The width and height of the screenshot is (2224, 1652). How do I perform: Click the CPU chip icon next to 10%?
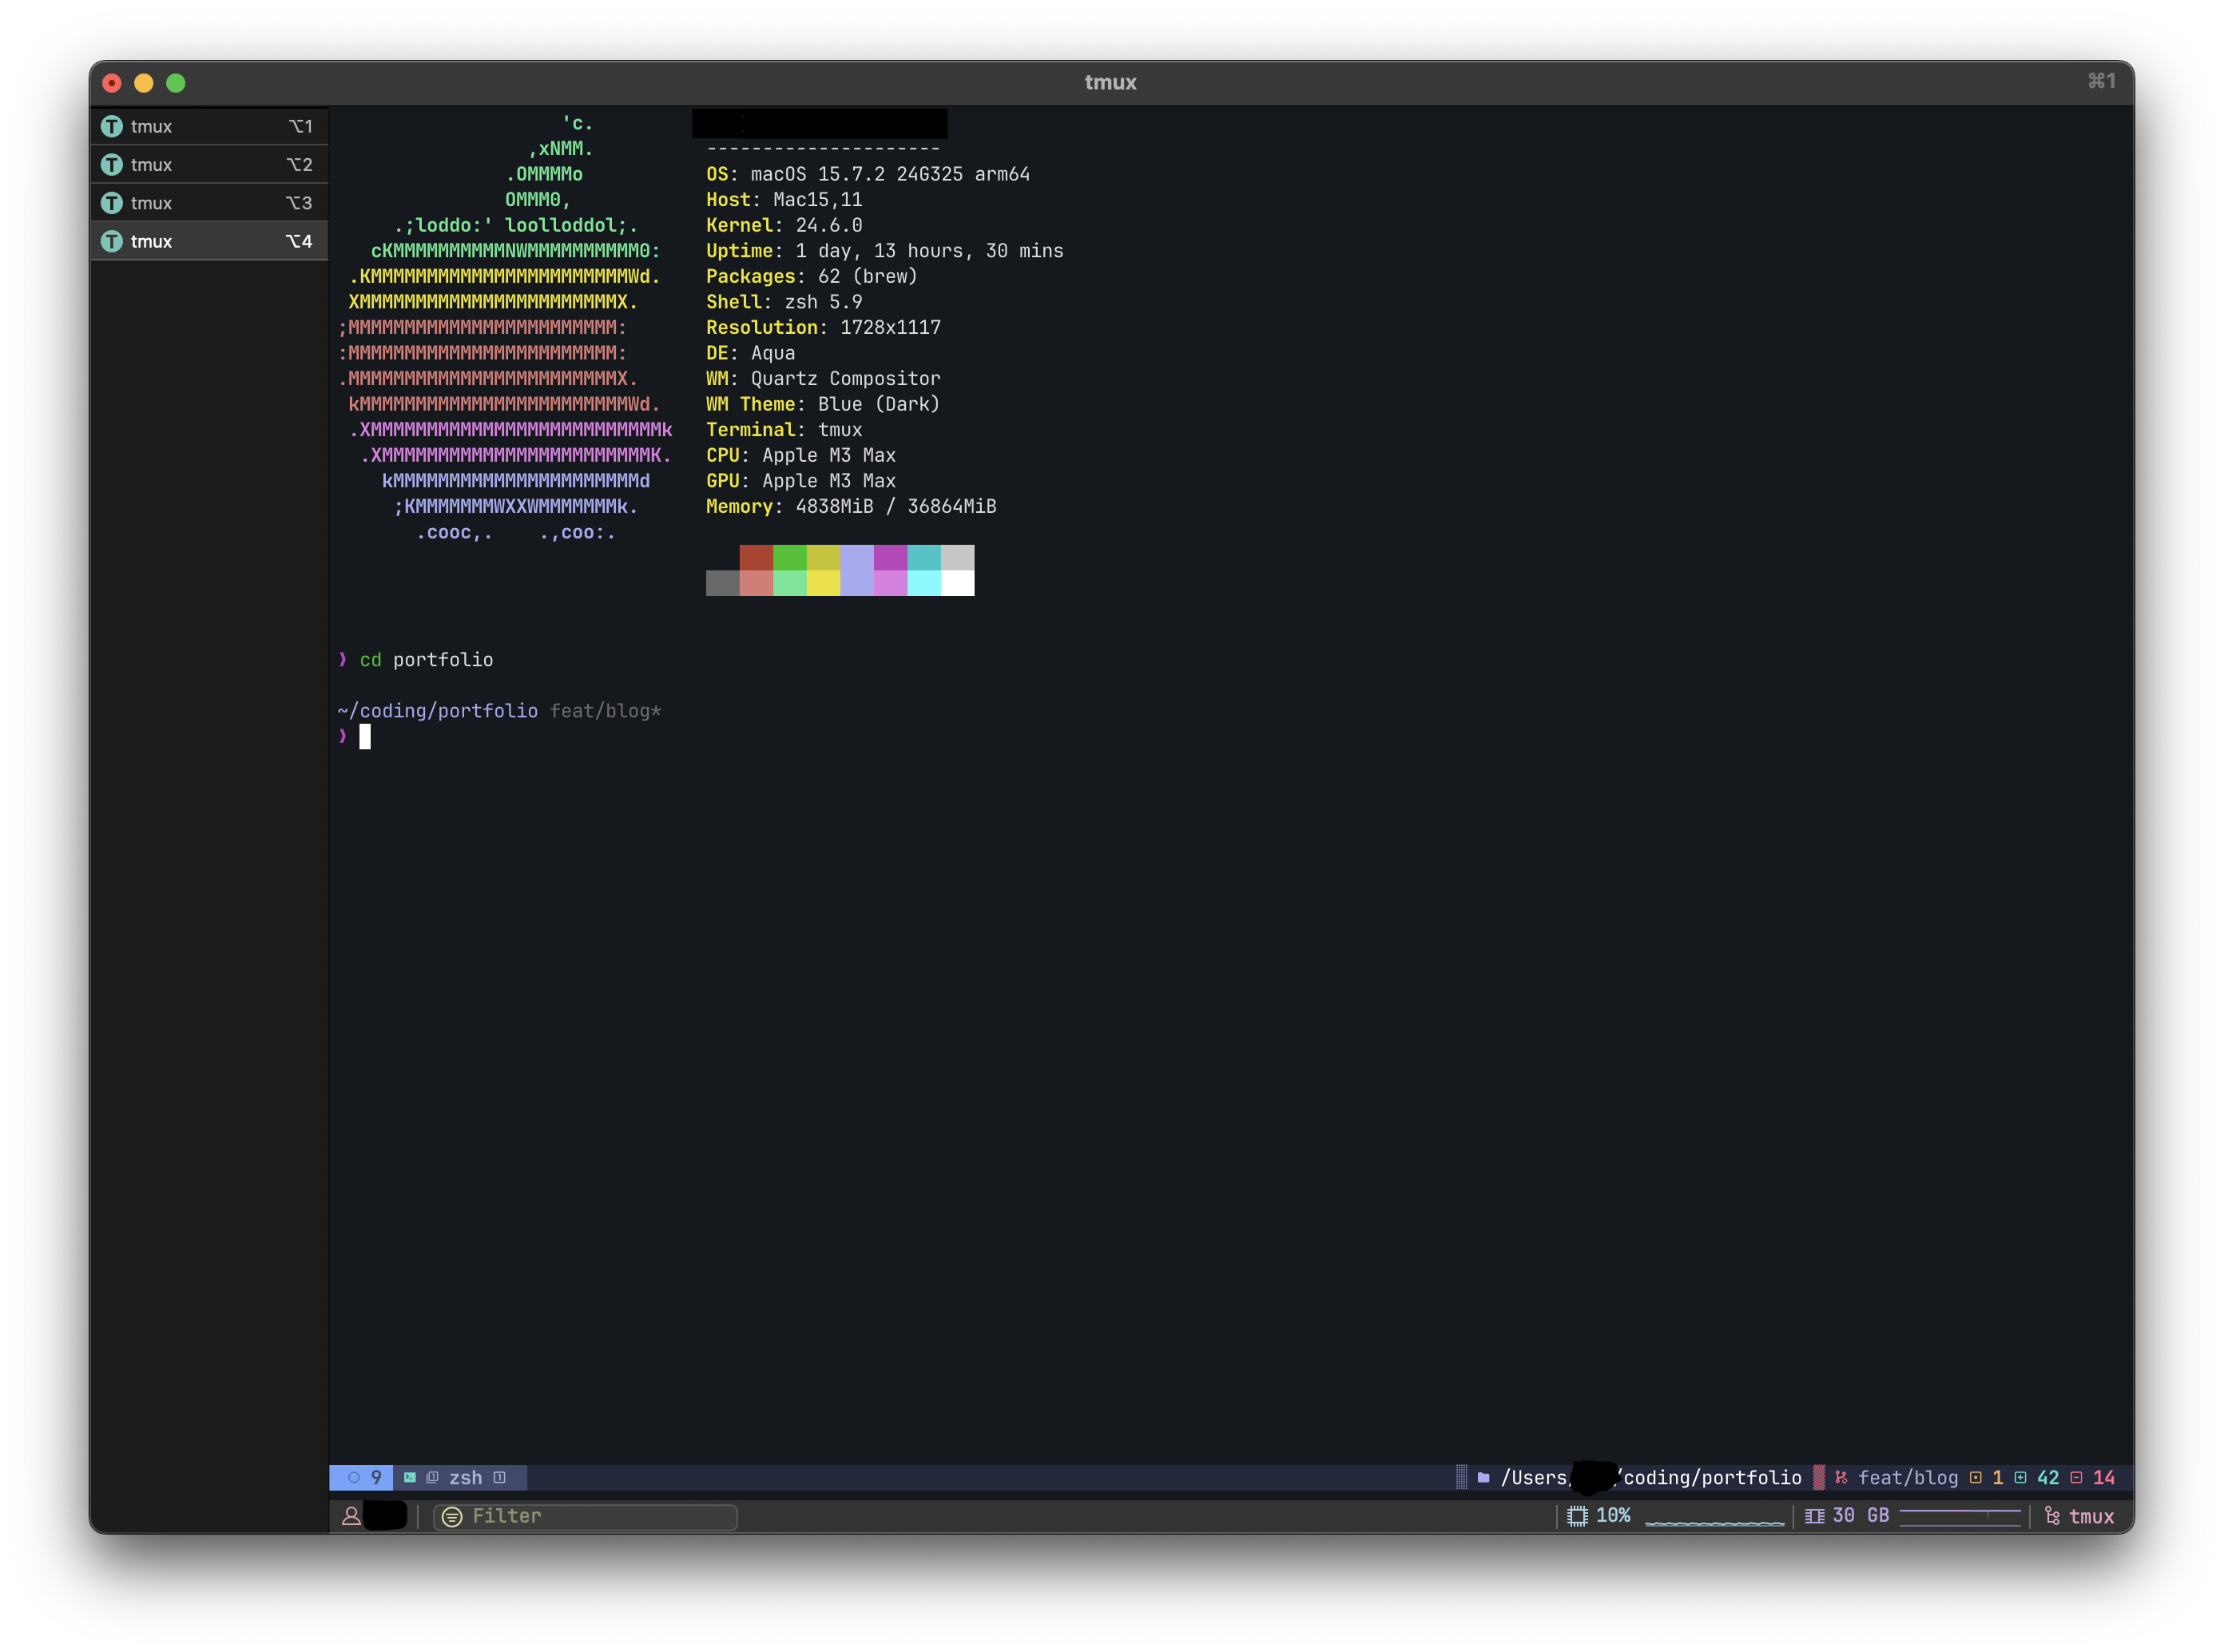1578,1516
